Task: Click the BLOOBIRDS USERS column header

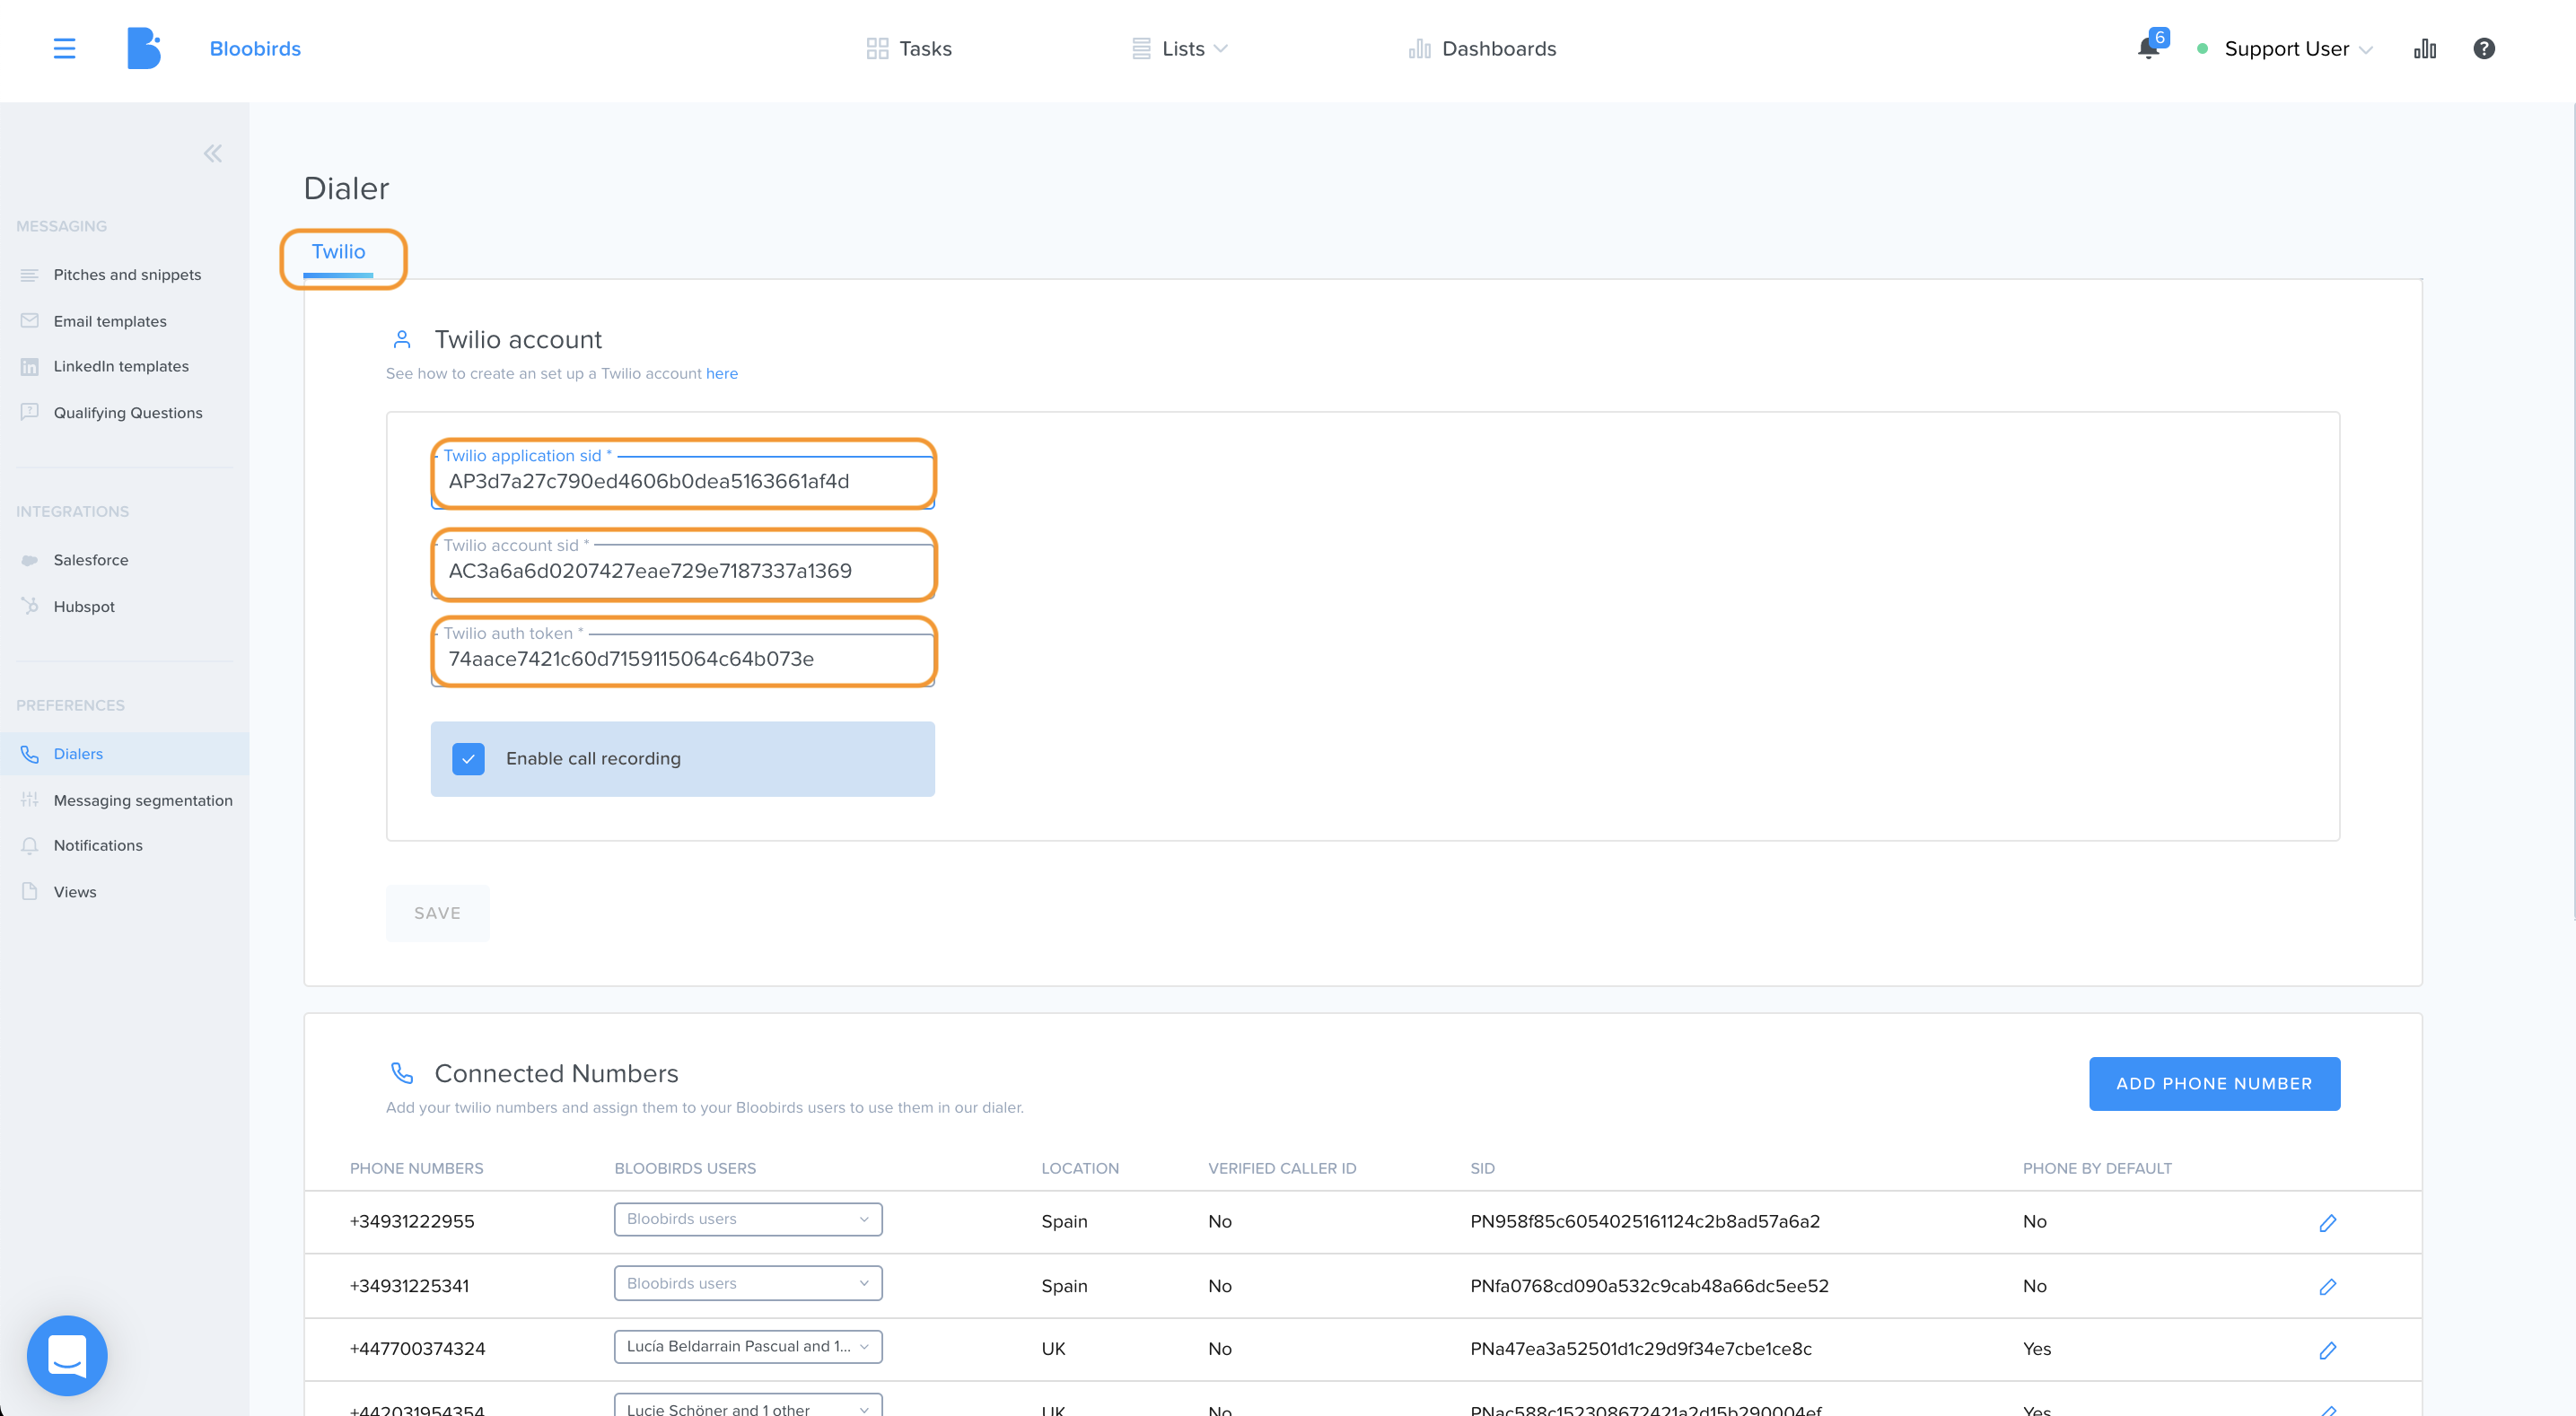Action: coord(685,1168)
